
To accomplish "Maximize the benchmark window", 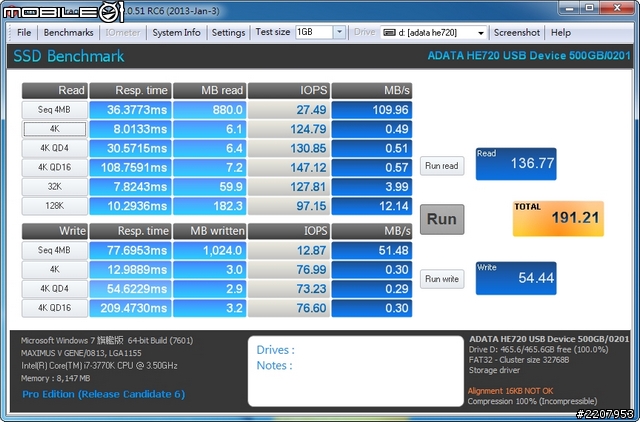I will click(x=589, y=7).
